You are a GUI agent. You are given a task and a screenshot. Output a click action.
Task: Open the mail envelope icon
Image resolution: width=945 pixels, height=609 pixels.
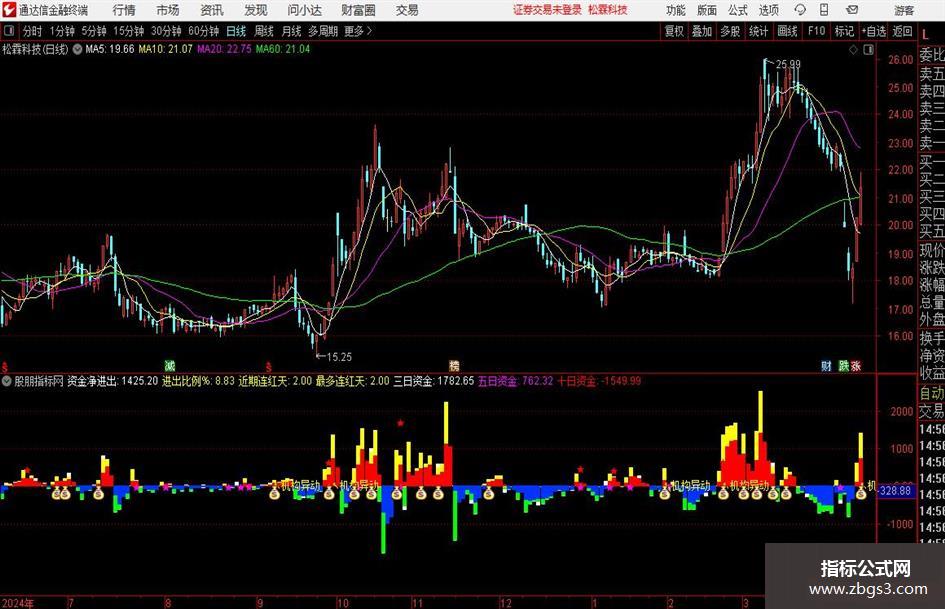click(x=852, y=10)
